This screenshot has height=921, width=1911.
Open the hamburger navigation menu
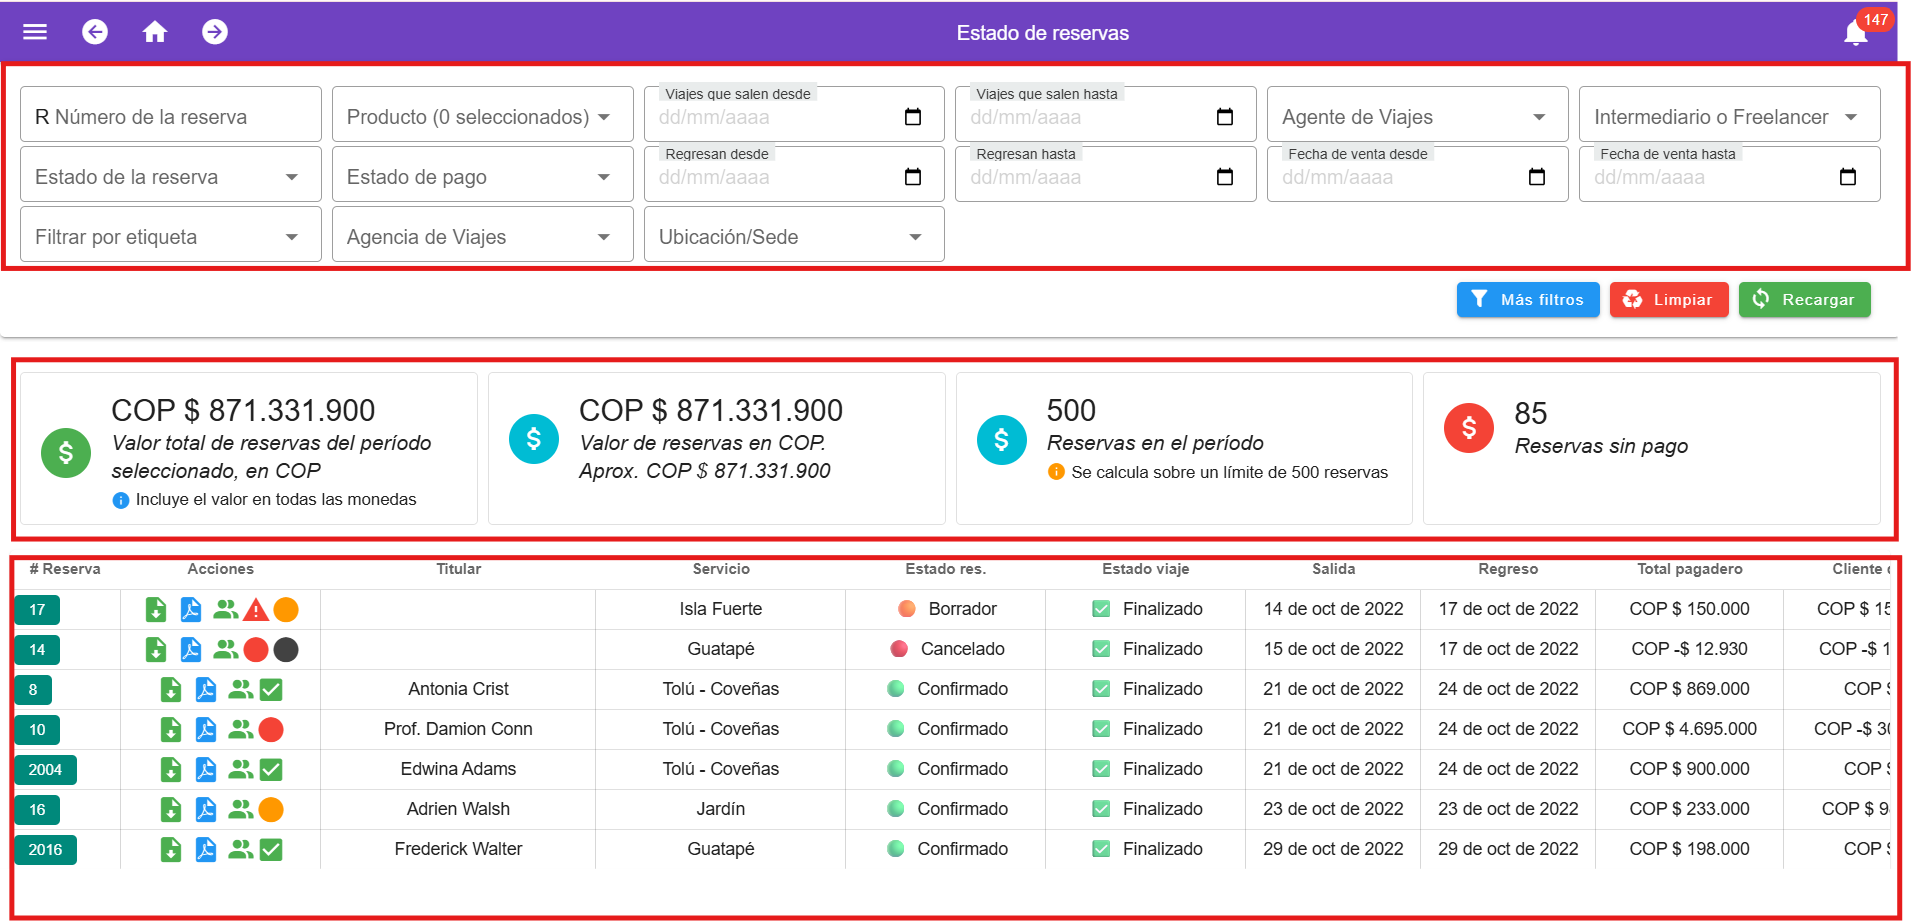(35, 32)
